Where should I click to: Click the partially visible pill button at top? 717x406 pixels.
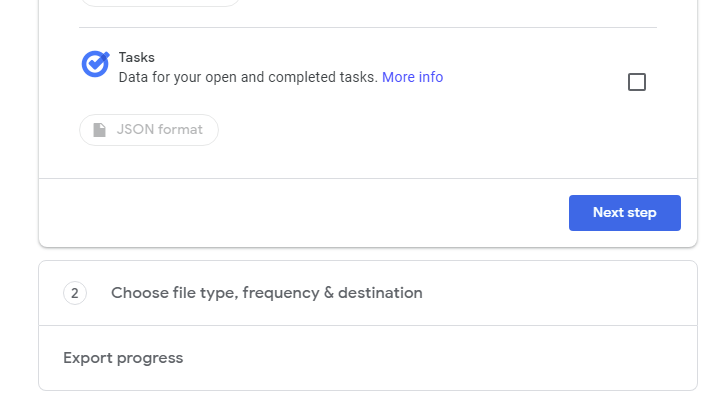(x=160, y=2)
